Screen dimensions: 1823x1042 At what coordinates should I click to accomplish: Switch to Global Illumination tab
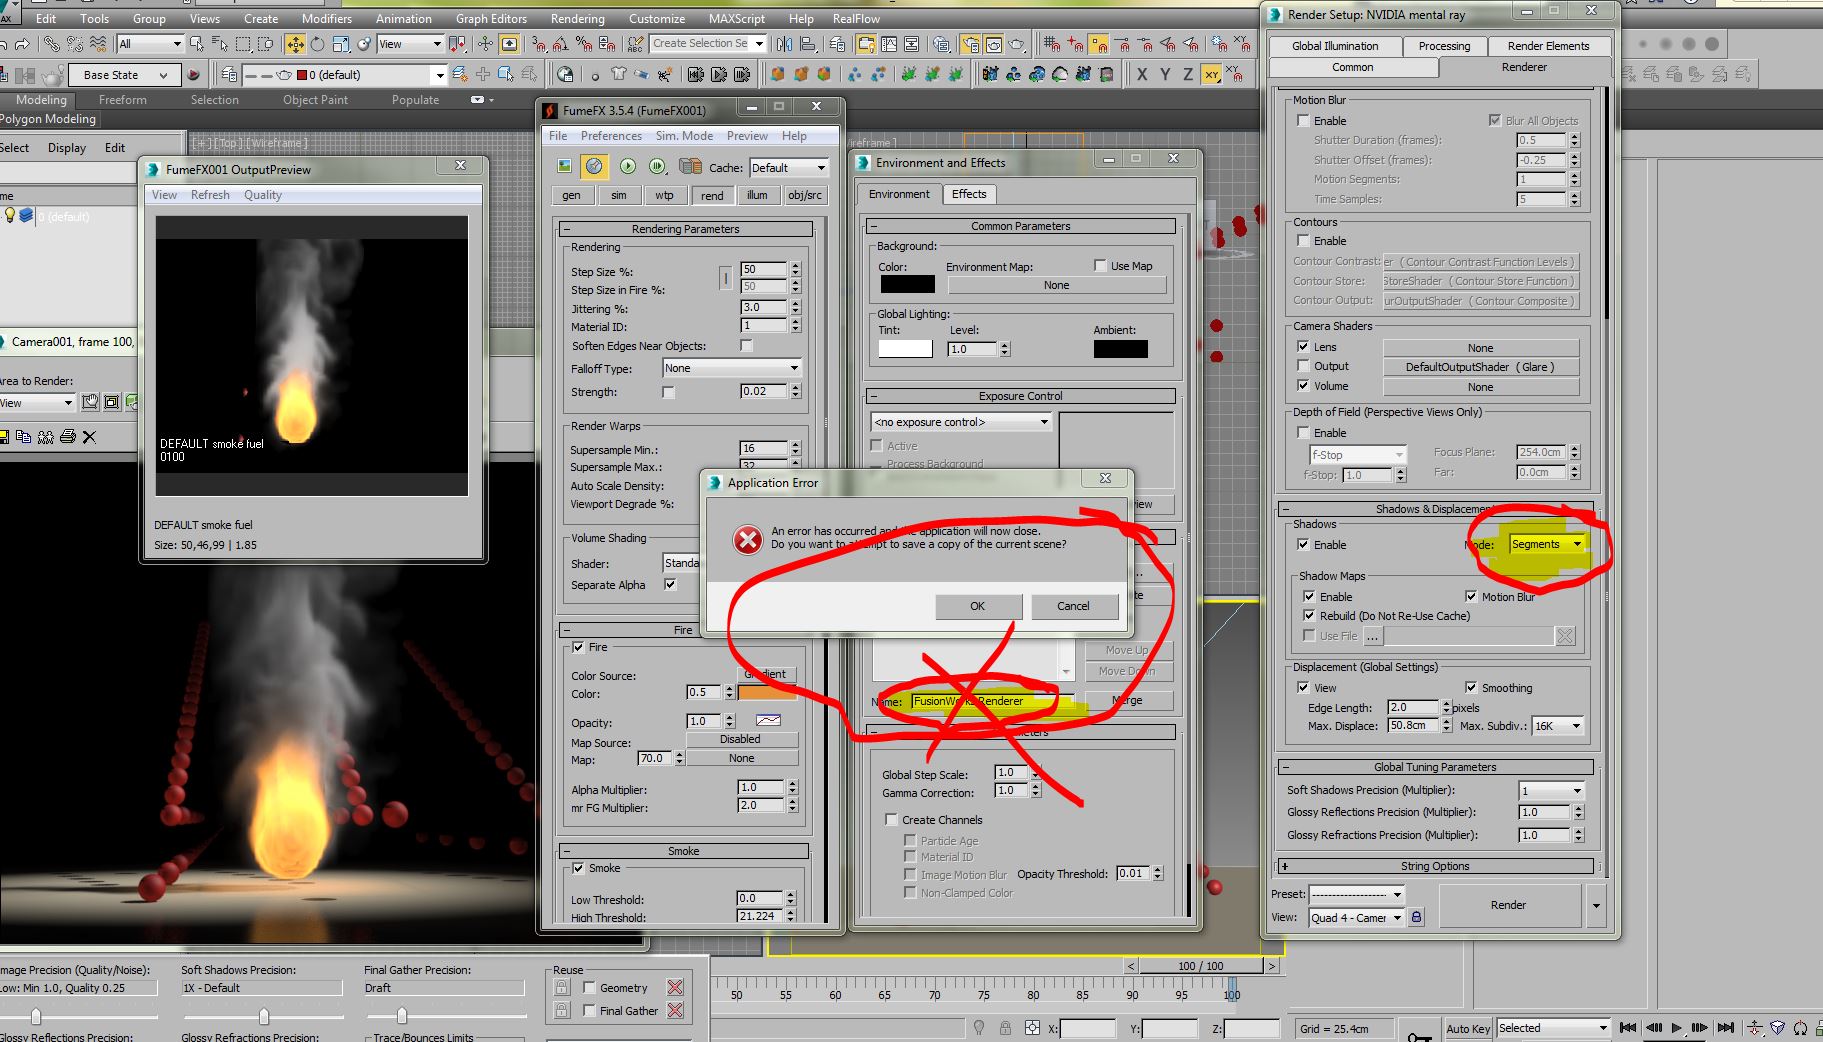click(1334, 46)
